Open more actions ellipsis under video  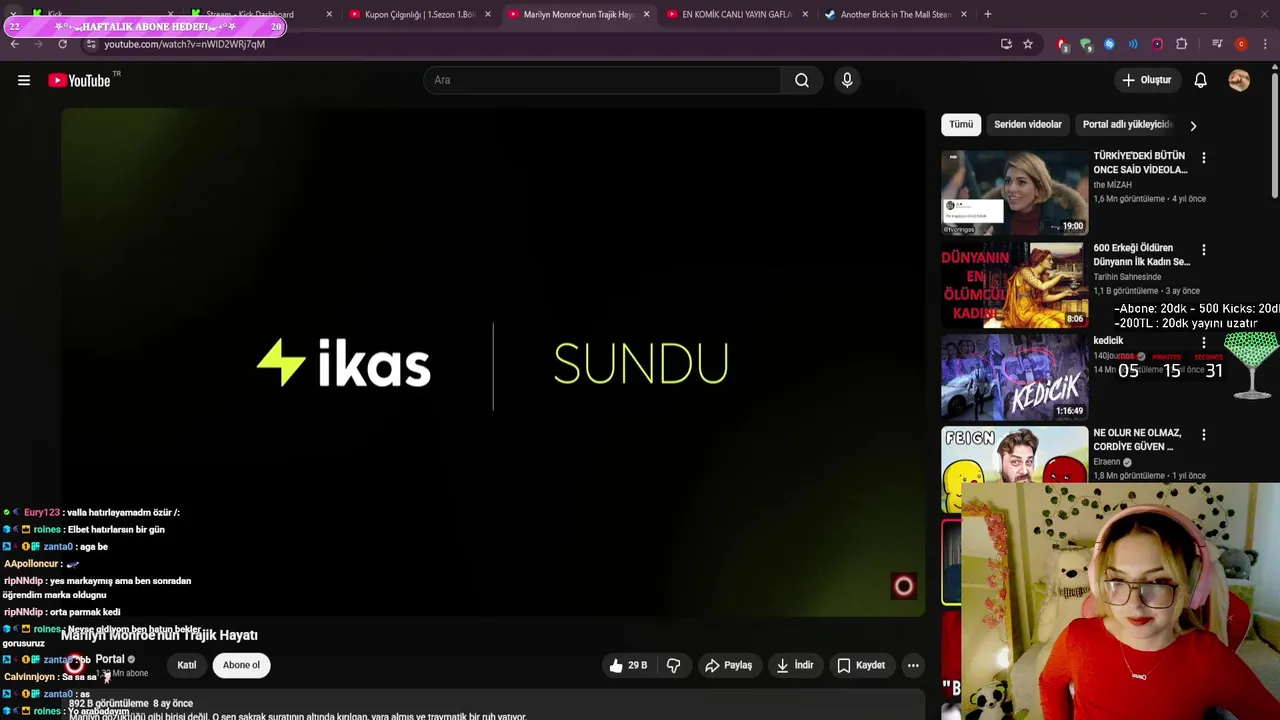(913, 665)
